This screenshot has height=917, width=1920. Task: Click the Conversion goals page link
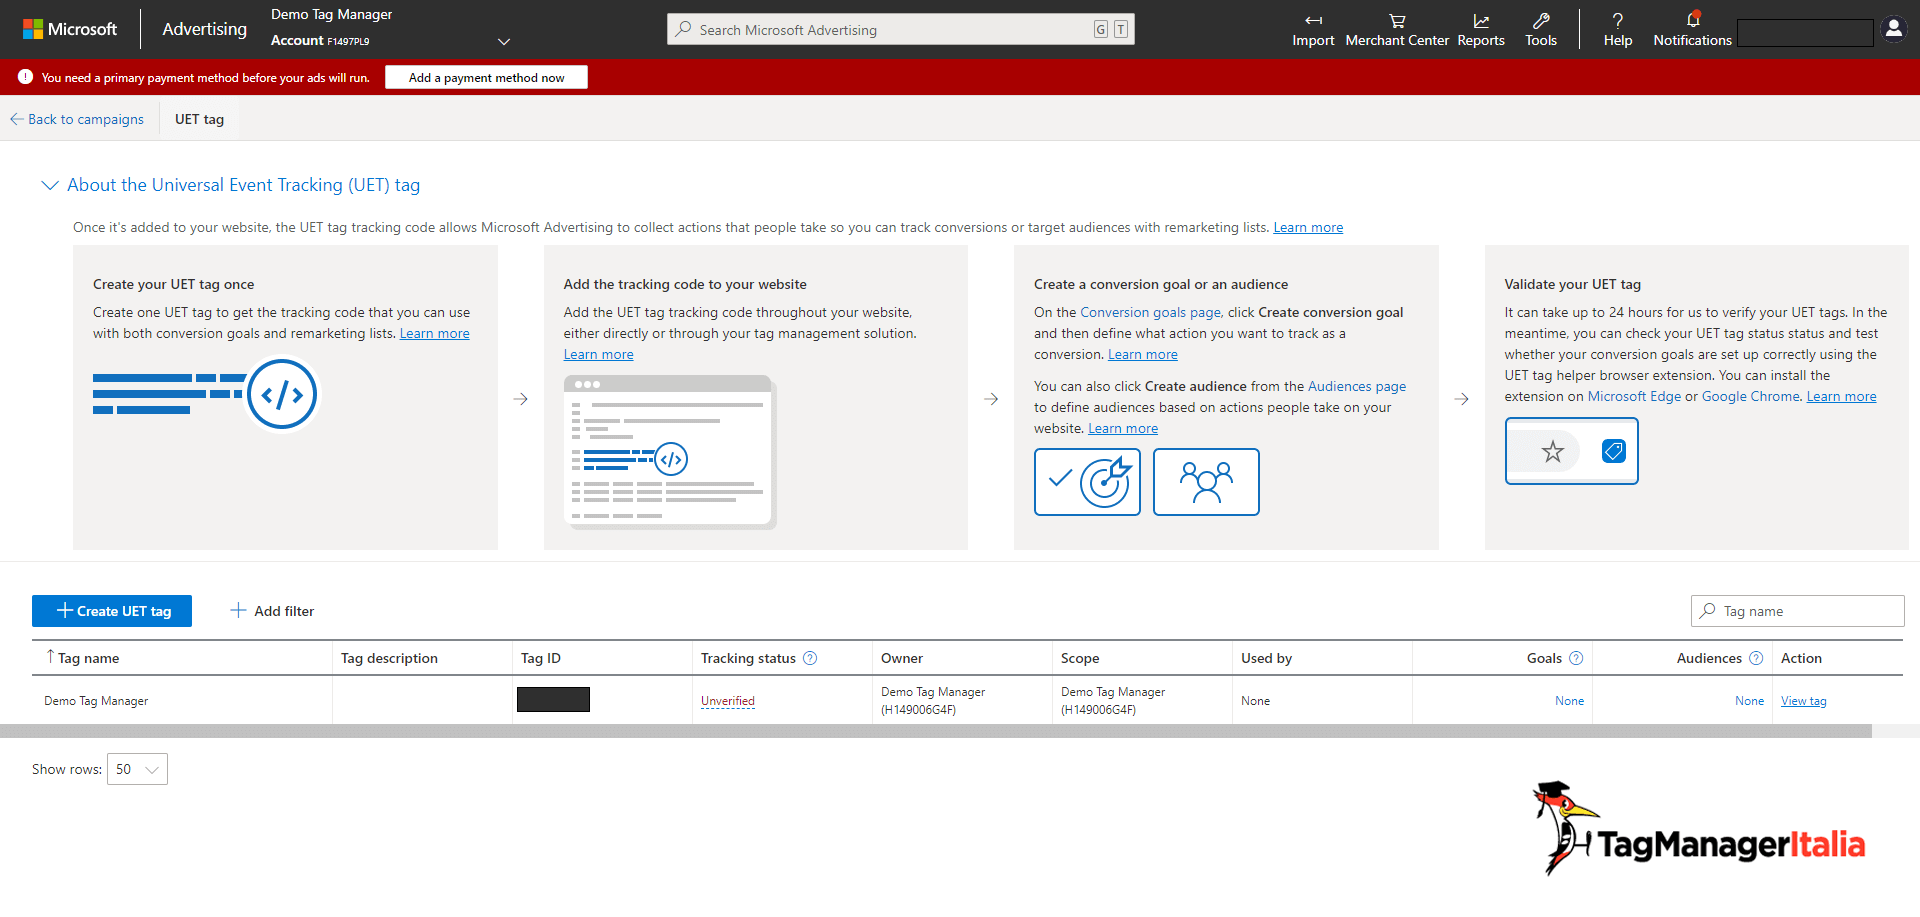[x=1150, y=312]
